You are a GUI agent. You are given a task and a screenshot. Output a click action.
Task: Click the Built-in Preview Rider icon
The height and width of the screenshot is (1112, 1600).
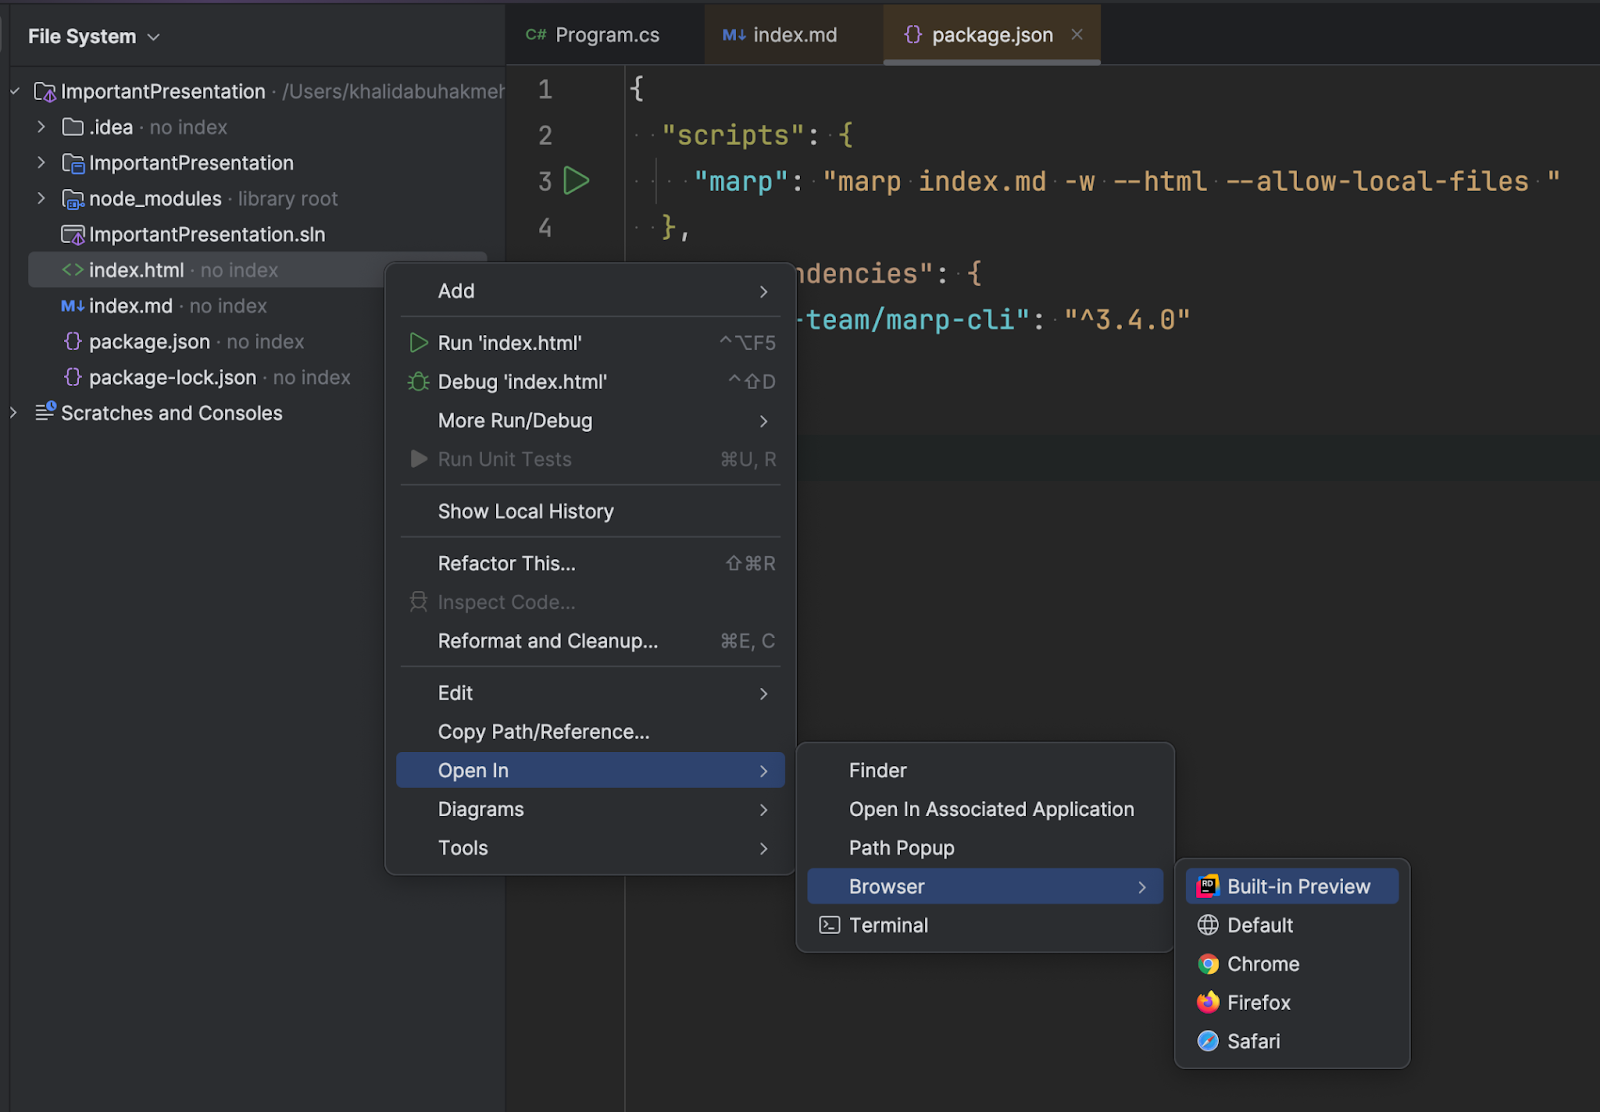[1208, 886]
